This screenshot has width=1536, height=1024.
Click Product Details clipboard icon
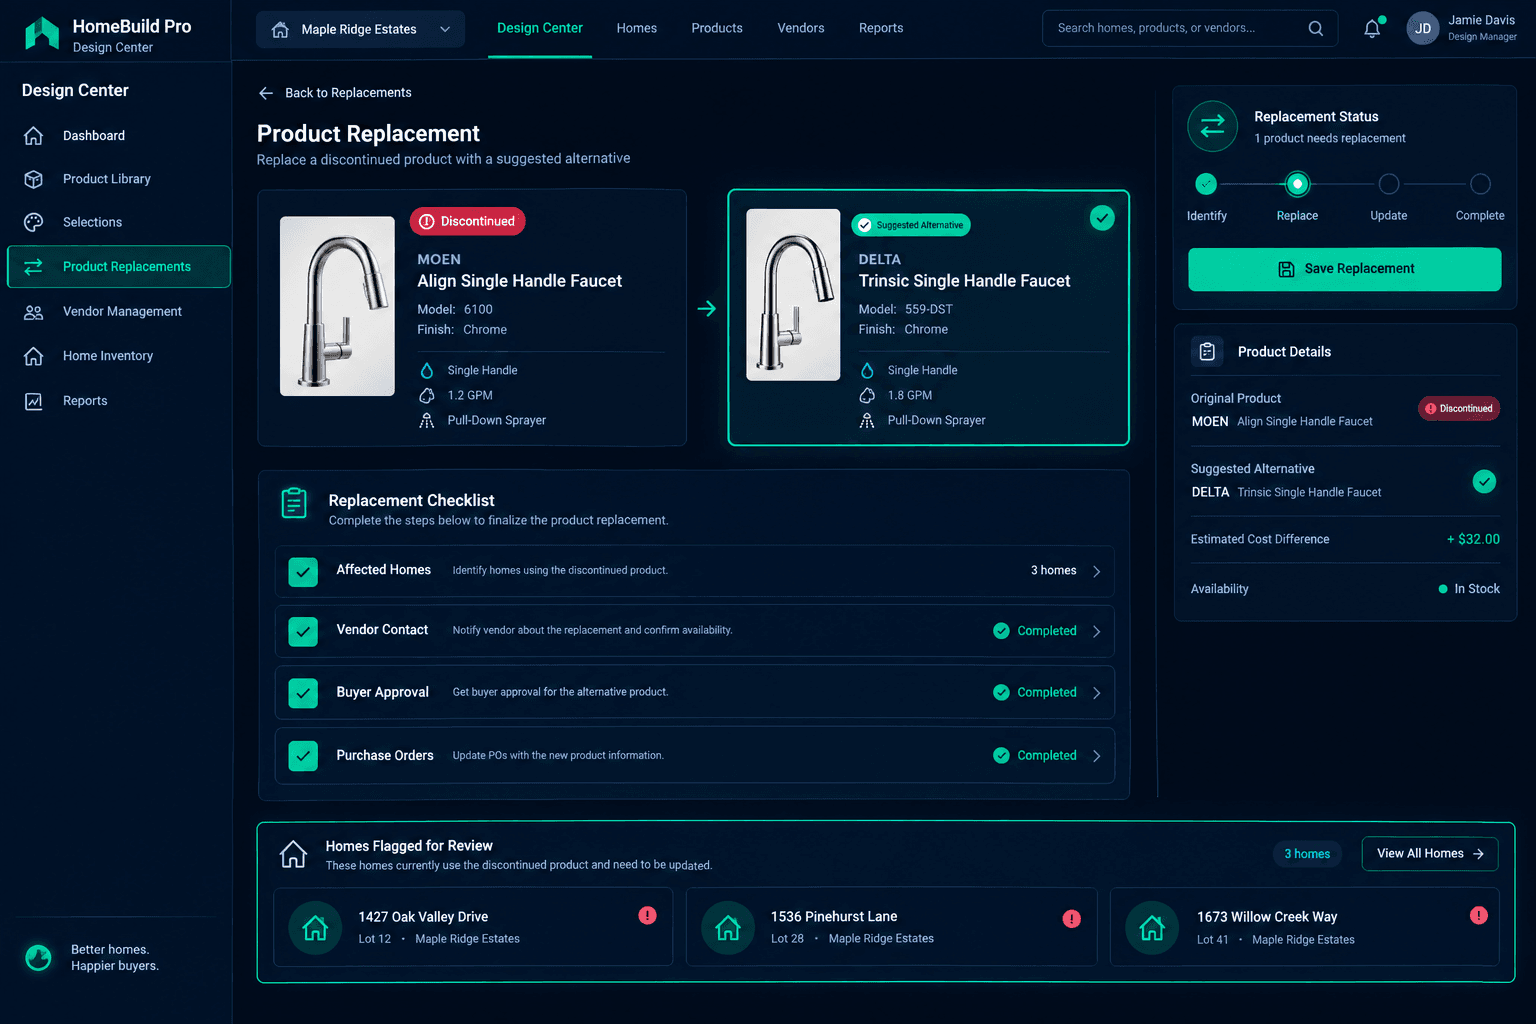point(1207,352)
